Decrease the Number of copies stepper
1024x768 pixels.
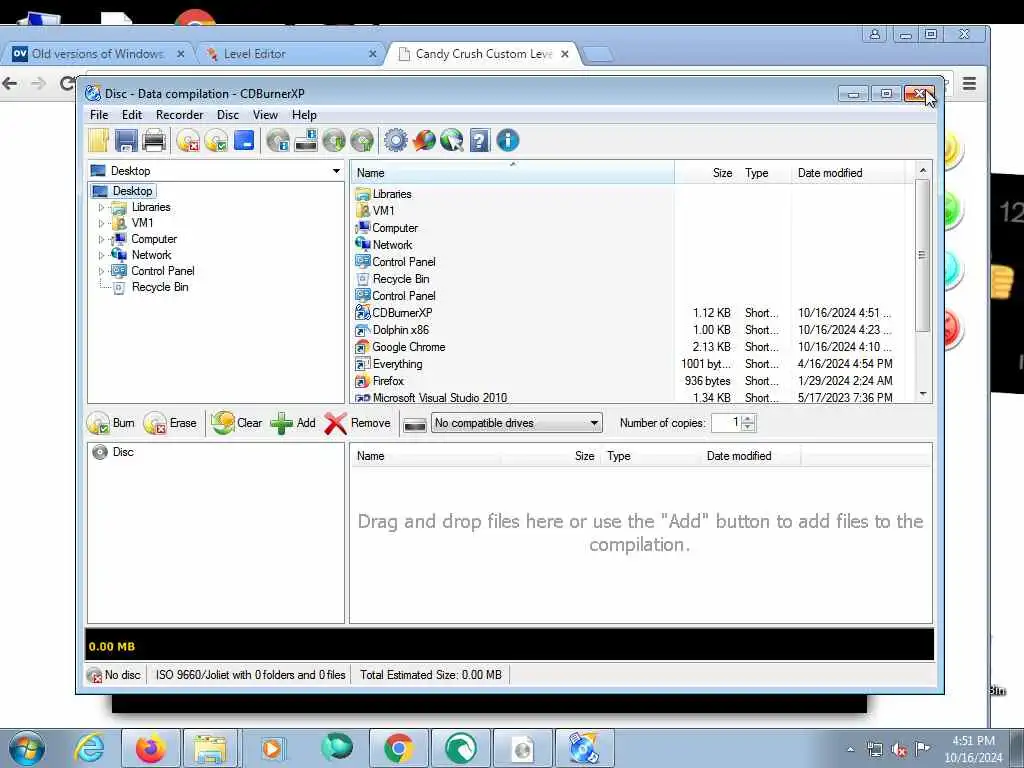pyautogui.click(x=748, y=427)
